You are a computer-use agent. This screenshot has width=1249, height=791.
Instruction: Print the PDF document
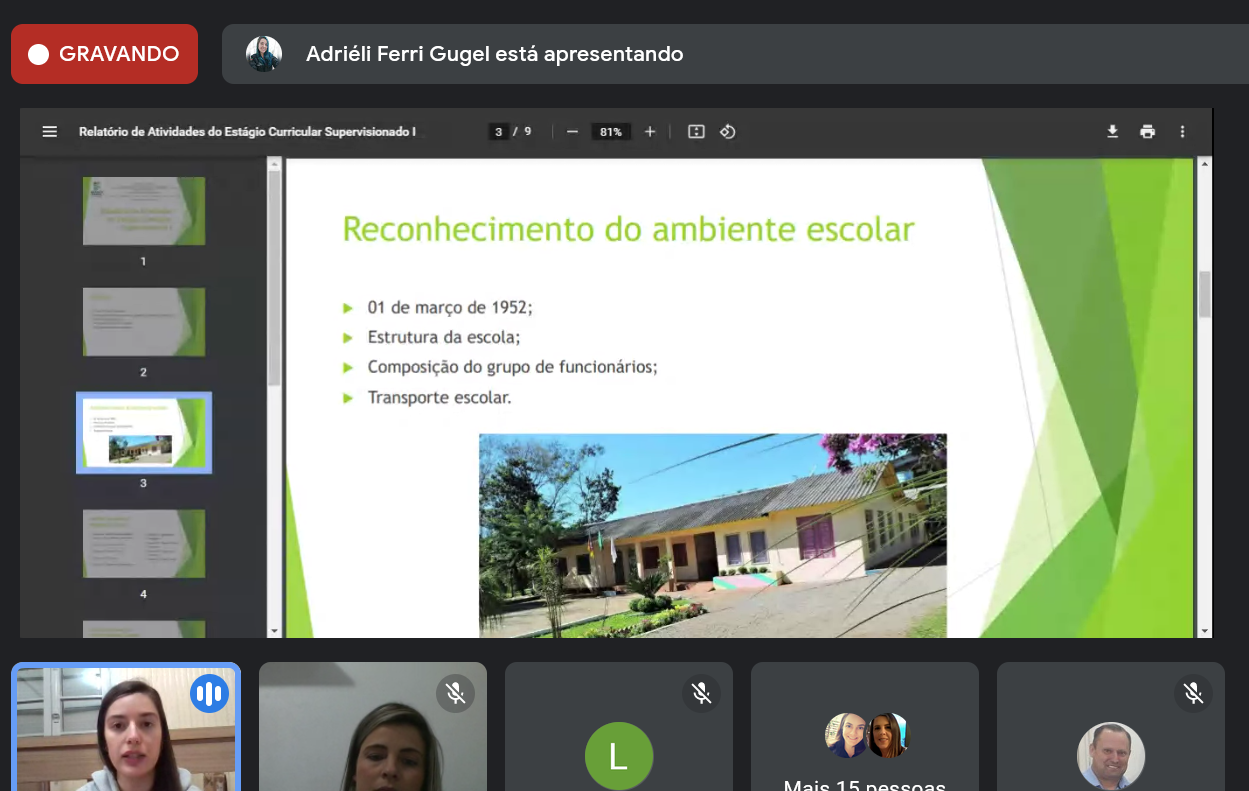1147,132
